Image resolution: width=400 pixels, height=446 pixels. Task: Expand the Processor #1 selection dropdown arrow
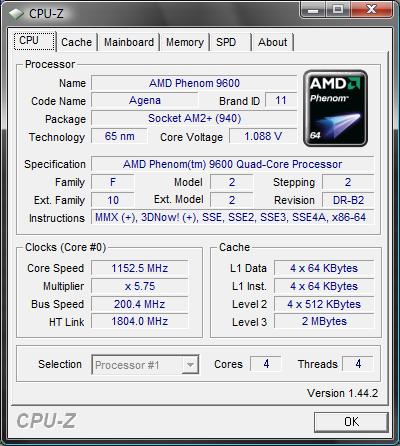[190, 365]
